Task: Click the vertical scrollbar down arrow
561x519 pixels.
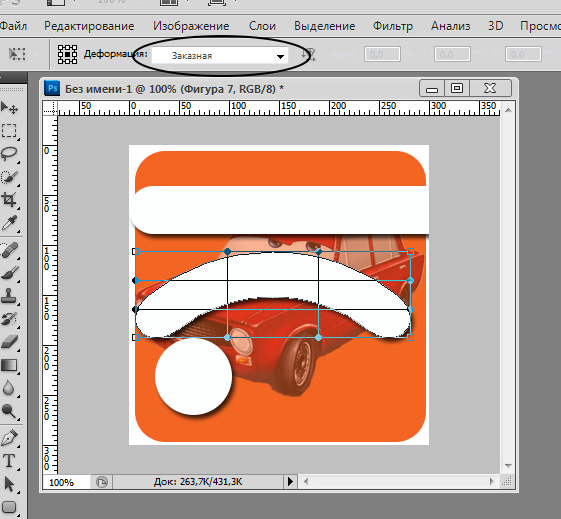Action: [x=508, y=466]
